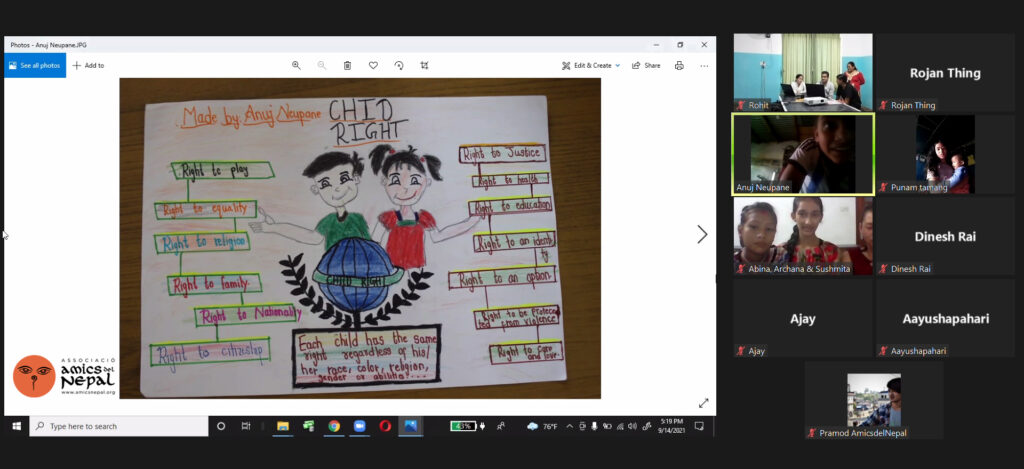Screen dimensions: 1024x469
Task: Click the microphone tray icon
Action: click(x=594, y=426)
